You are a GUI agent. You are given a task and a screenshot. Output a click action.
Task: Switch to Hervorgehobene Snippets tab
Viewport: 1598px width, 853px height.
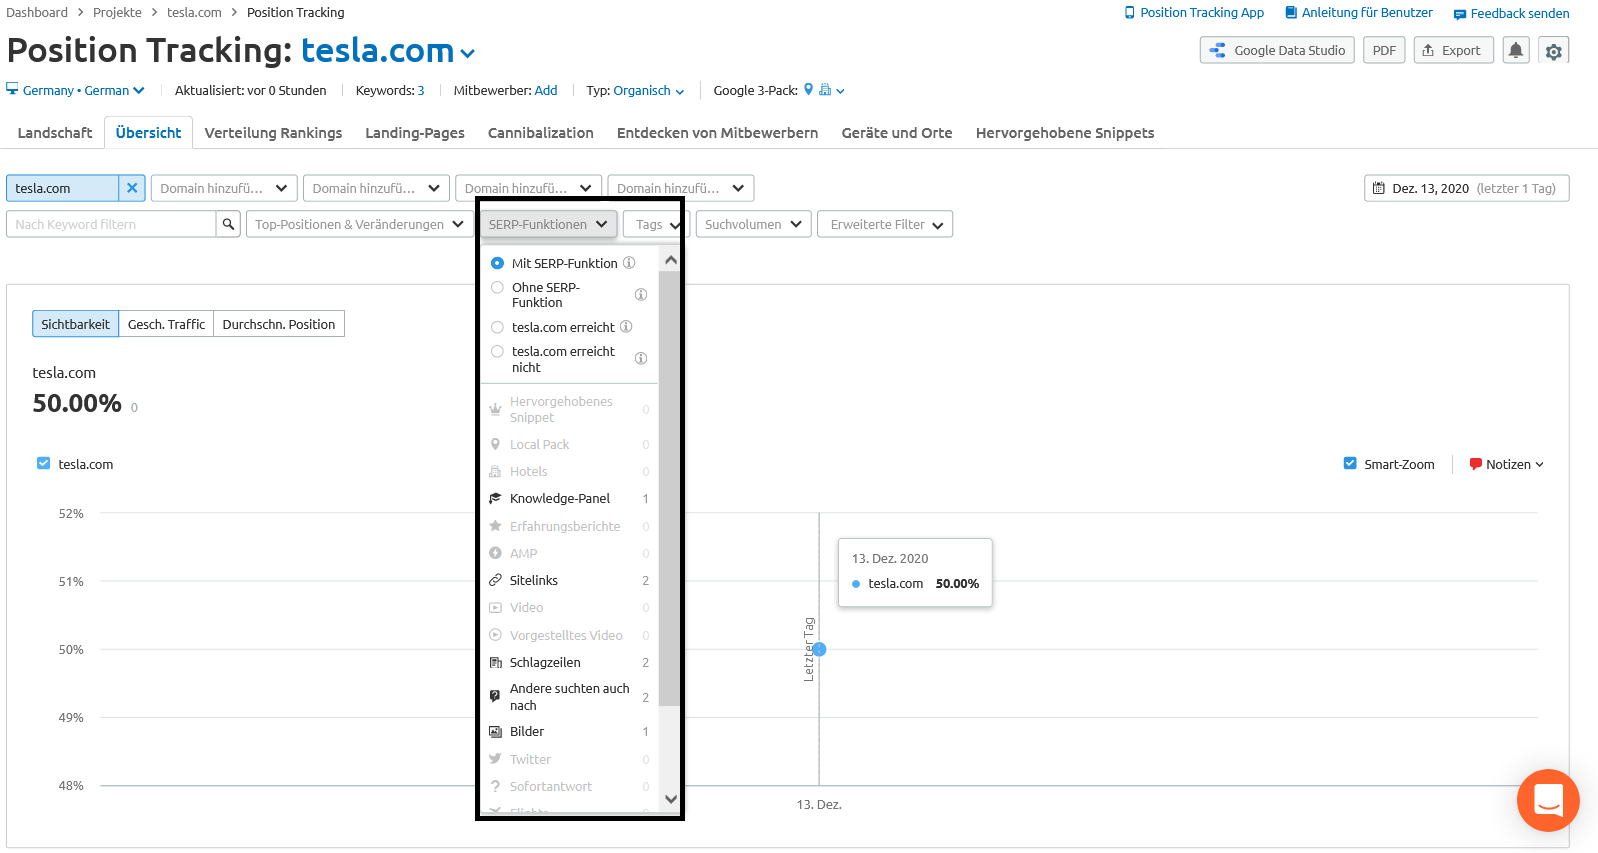(x=1065, y=132)
